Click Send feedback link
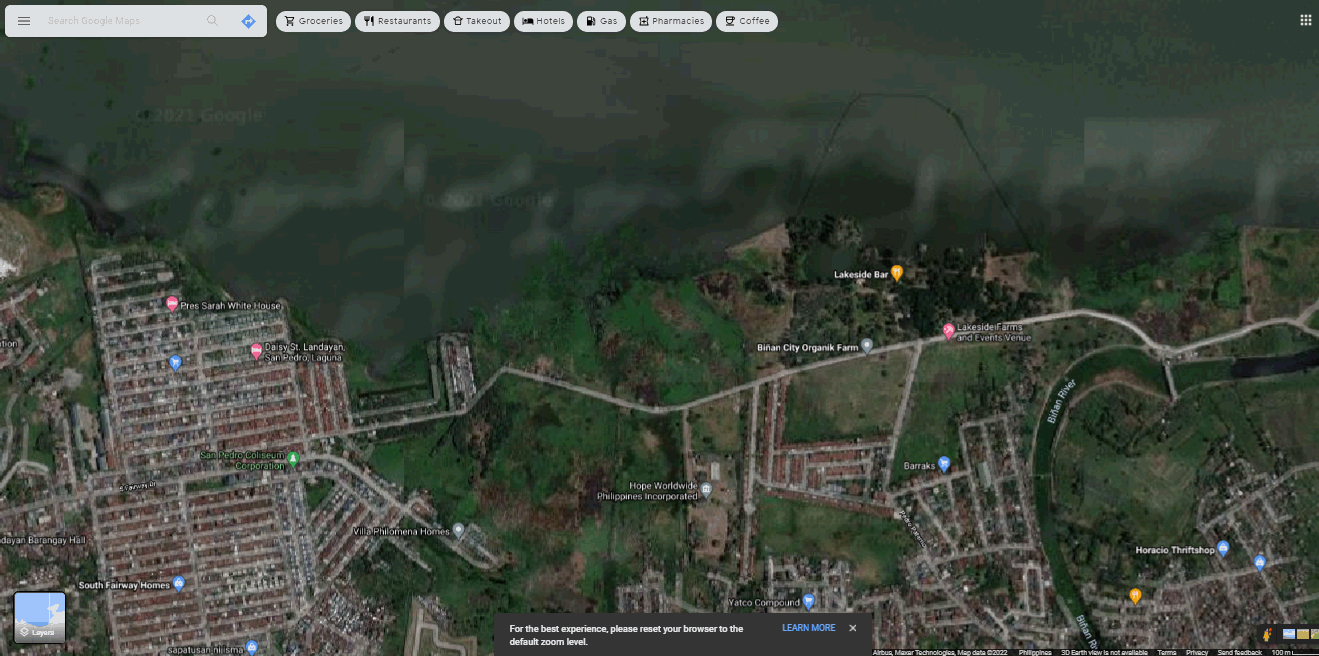 (1240, 652)
